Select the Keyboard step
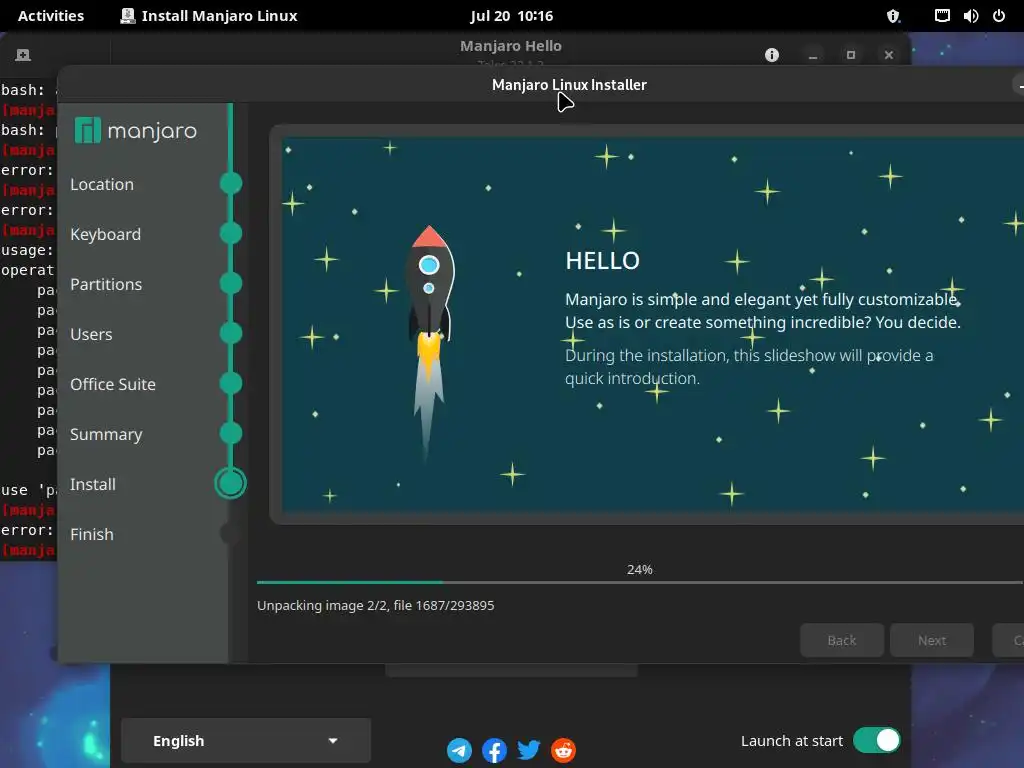The height and width of the screenshot is (768, 1024). pyautogui.click(x=105, y=234)
